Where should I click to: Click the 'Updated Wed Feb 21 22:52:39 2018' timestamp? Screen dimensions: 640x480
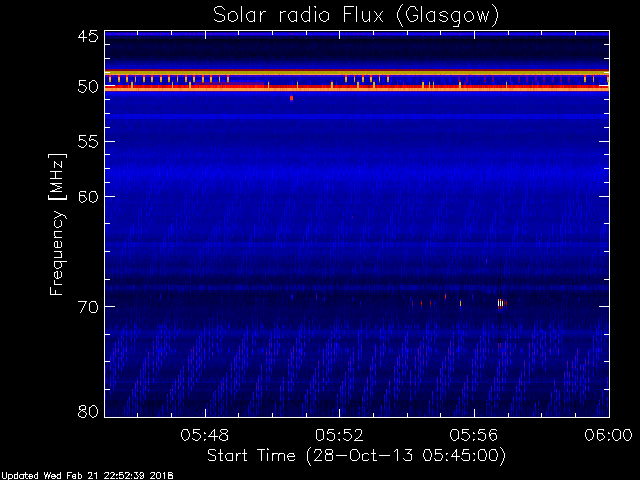(x=87, y=476)
